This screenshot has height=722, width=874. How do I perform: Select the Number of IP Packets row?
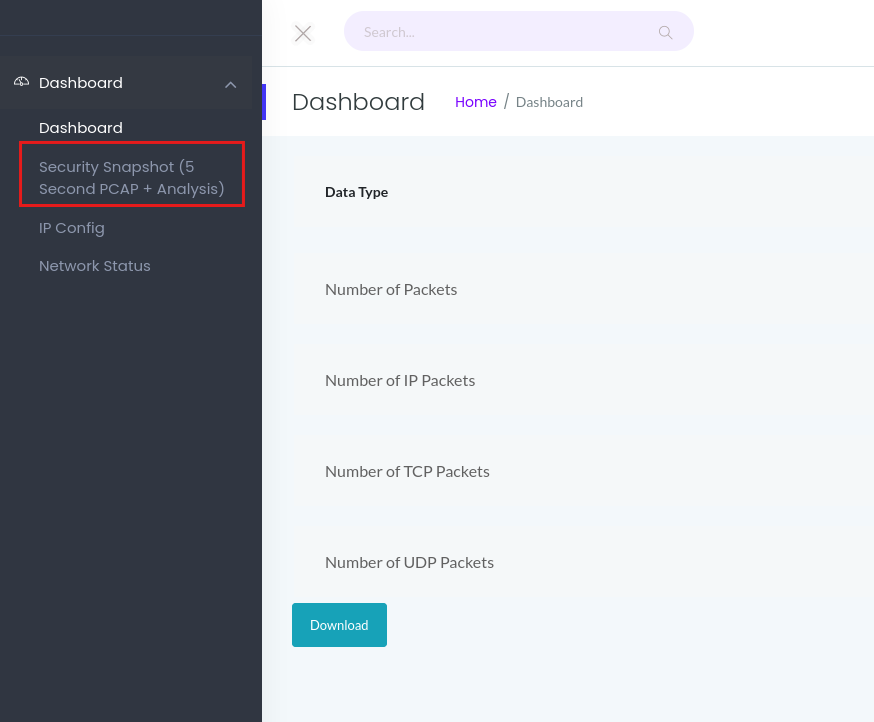pyautogui.click(x=400, y=380)
